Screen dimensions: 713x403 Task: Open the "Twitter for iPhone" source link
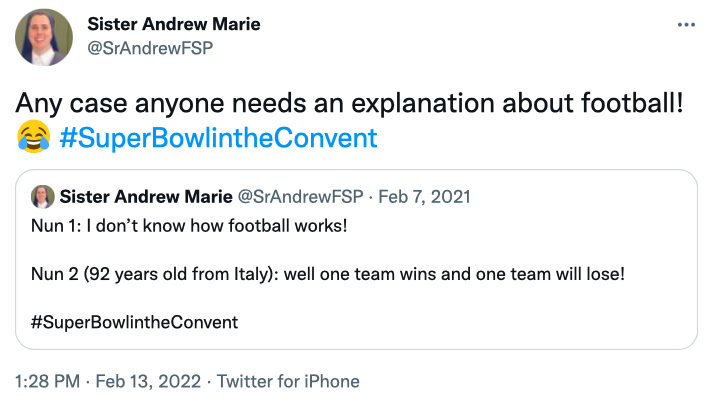pos(288,381)
